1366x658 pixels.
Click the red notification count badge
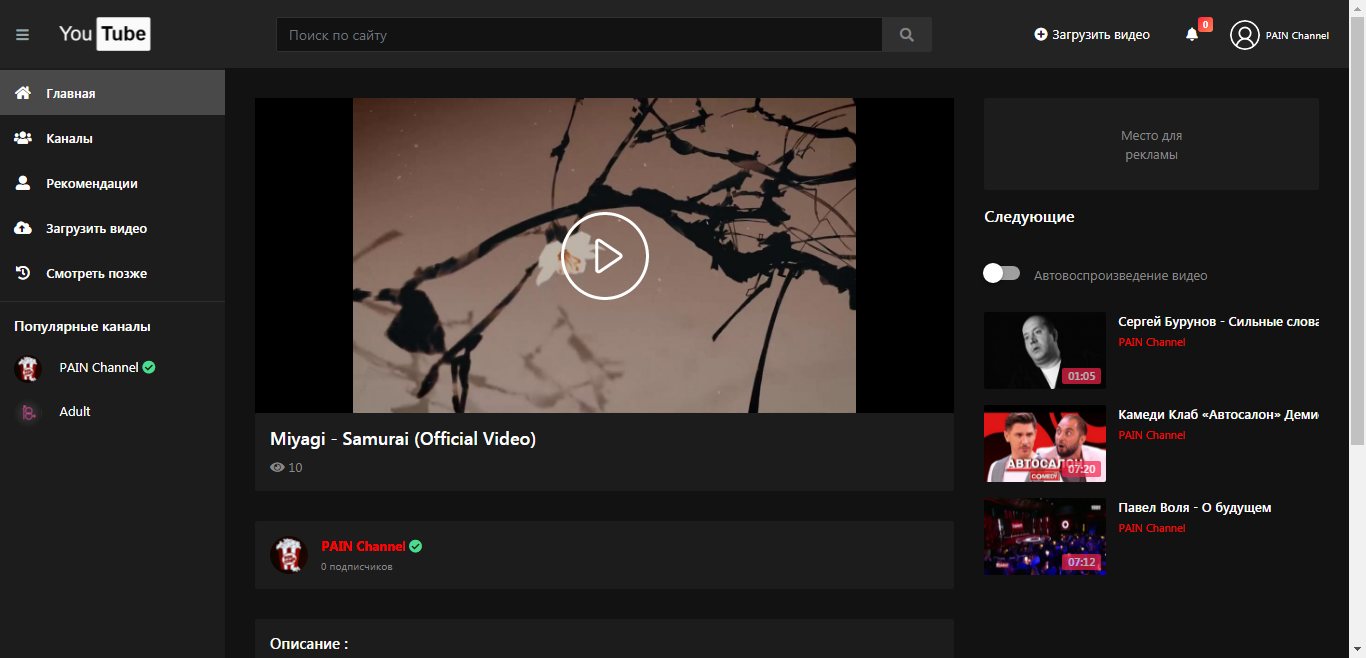coord(1205,24)
